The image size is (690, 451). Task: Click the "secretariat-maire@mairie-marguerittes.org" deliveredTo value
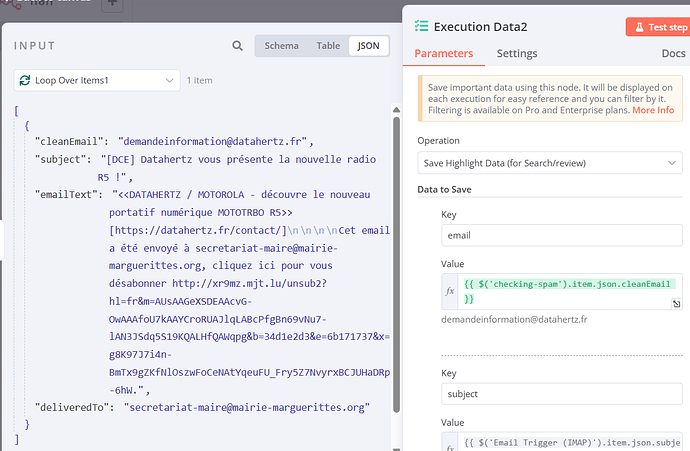(247, 407)
